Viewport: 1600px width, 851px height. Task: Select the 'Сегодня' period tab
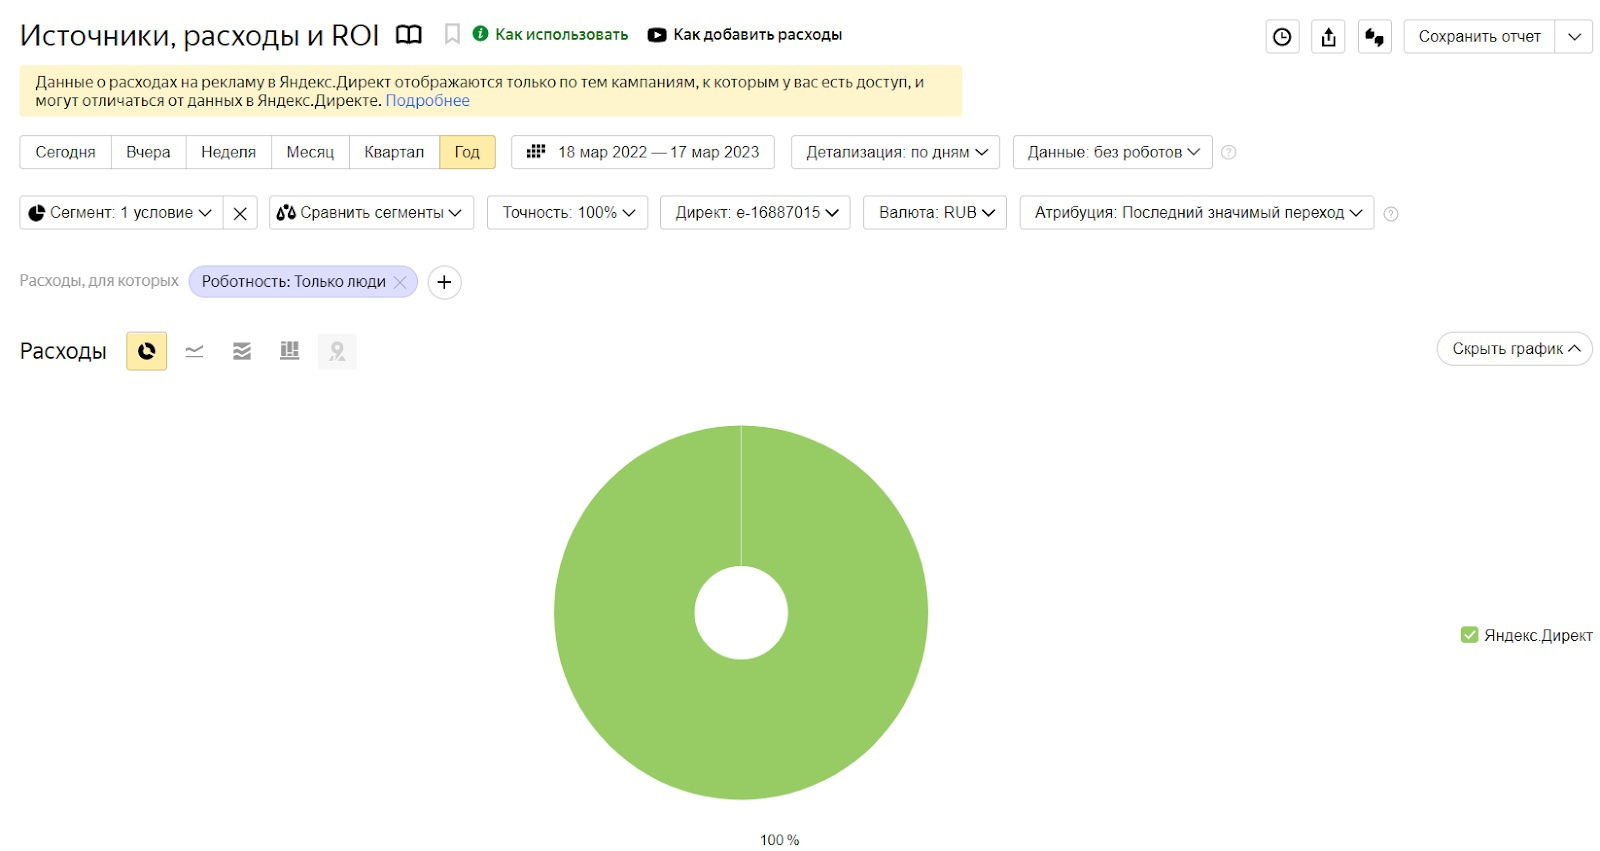[x=66, y=152]
